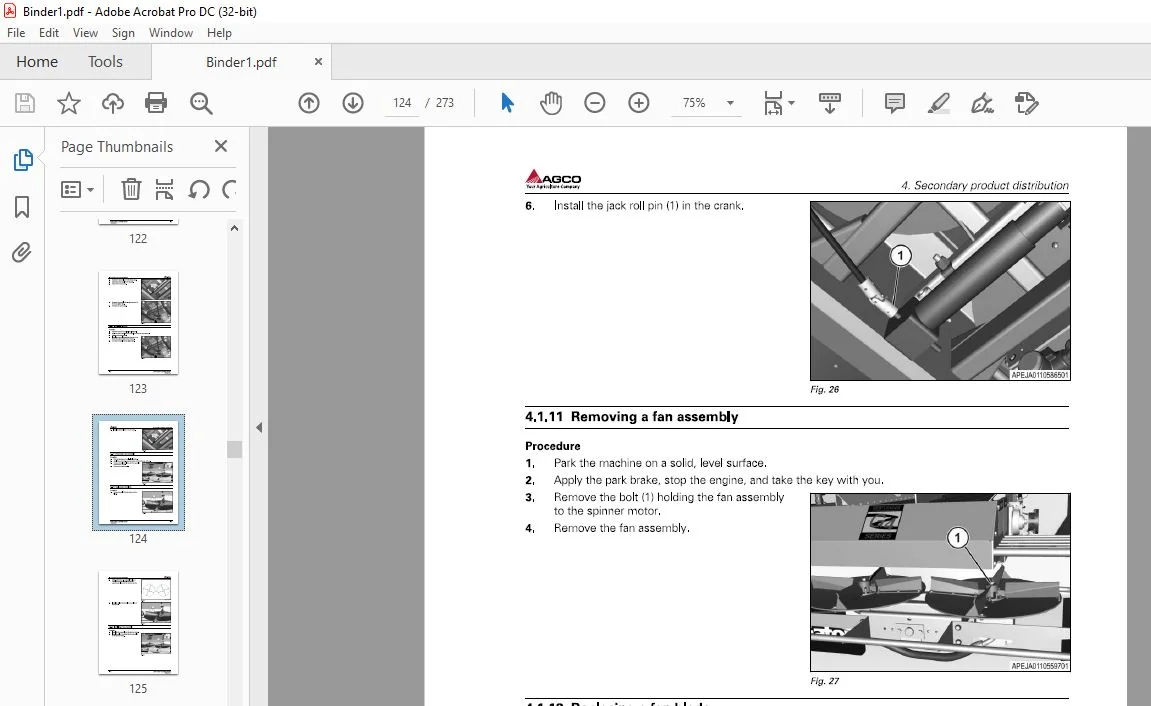Select page 125 thumbnail
Viewport: 1151px width, 706px height.
[x=138, y=623]
